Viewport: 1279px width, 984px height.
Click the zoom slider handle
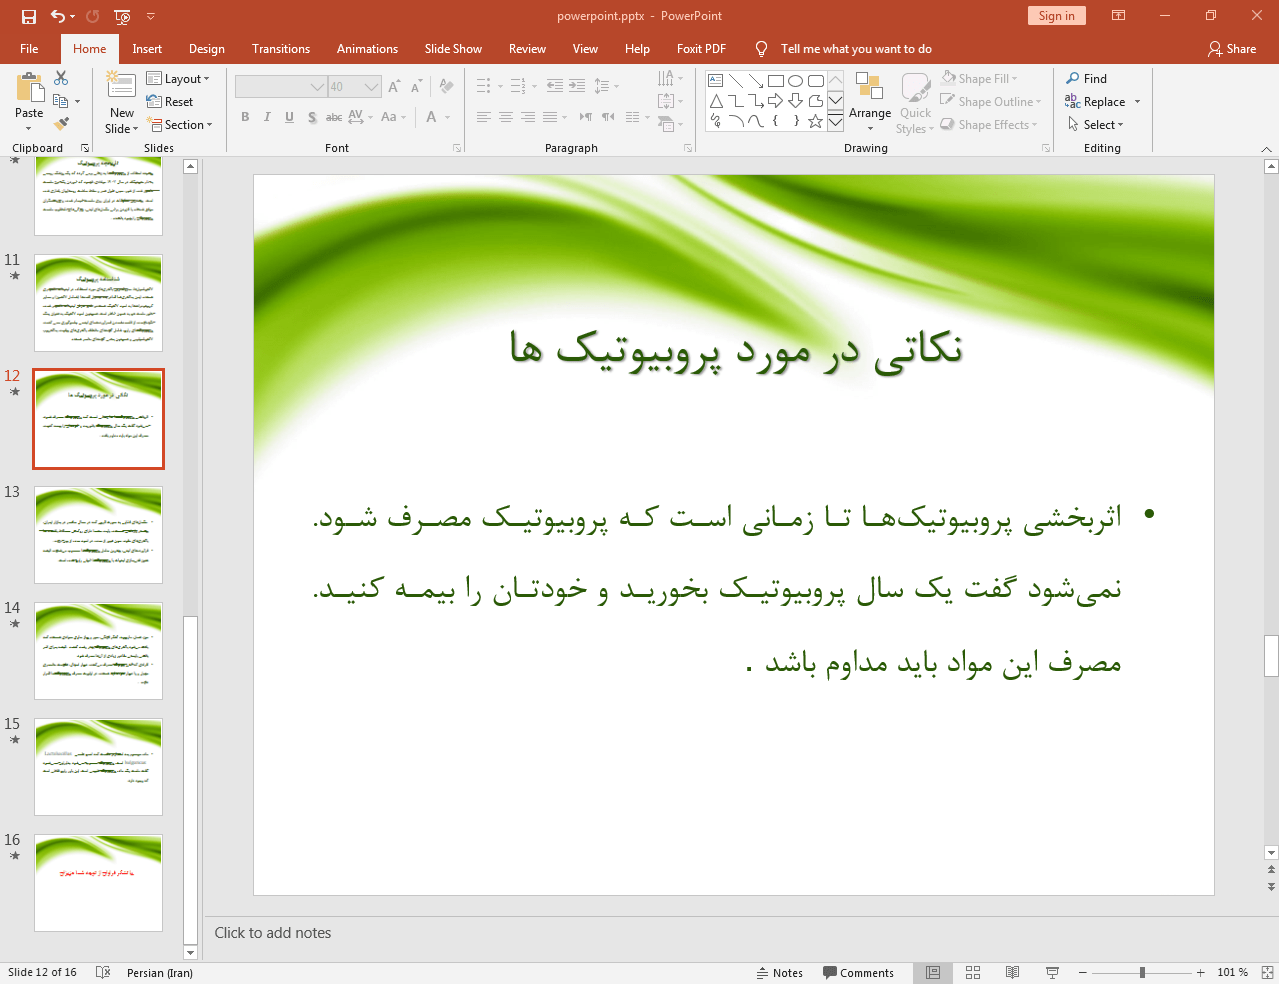[x=1142, y=972]
